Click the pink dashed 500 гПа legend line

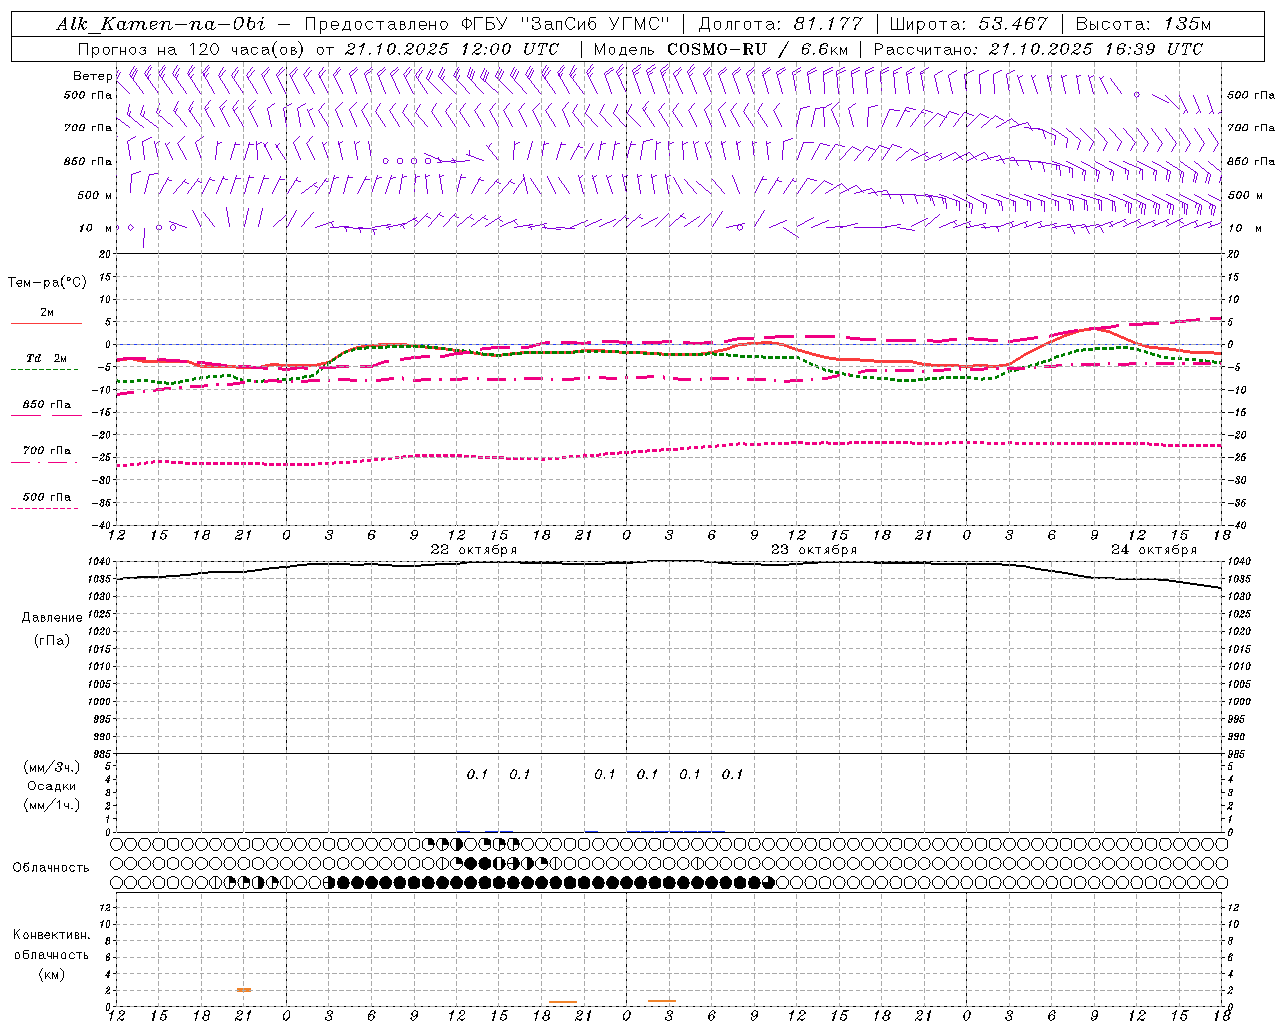[x=44, y=509]
